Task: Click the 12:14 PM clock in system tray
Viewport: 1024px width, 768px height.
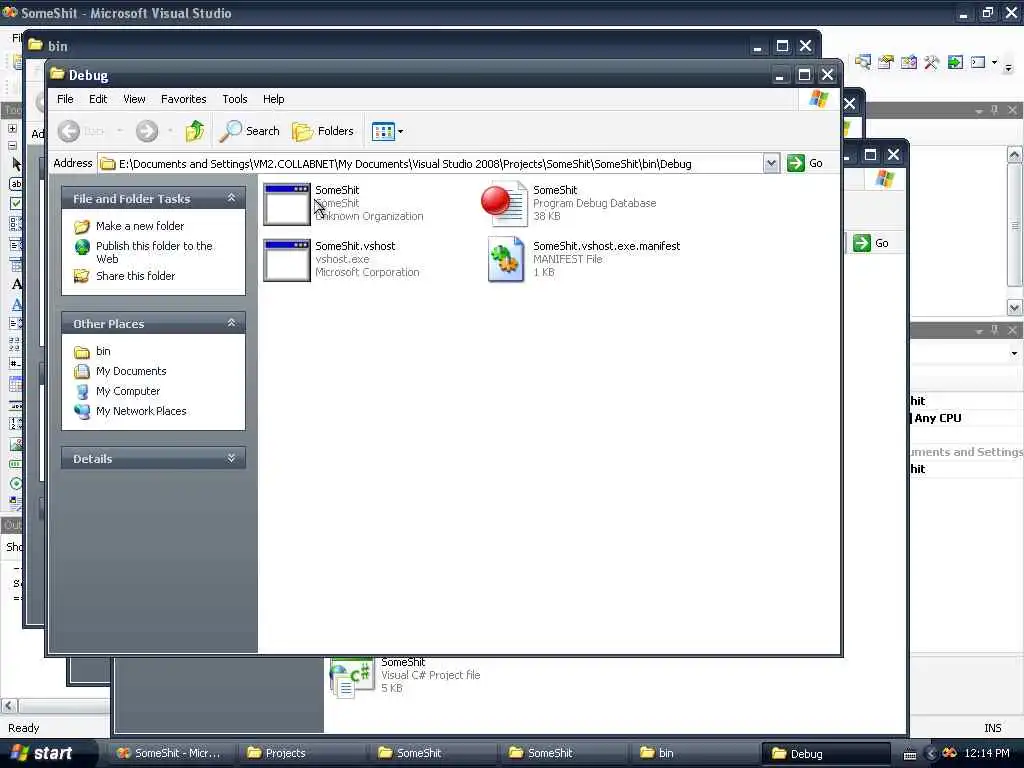Action: pyautogui.click(x=987, y=753)
